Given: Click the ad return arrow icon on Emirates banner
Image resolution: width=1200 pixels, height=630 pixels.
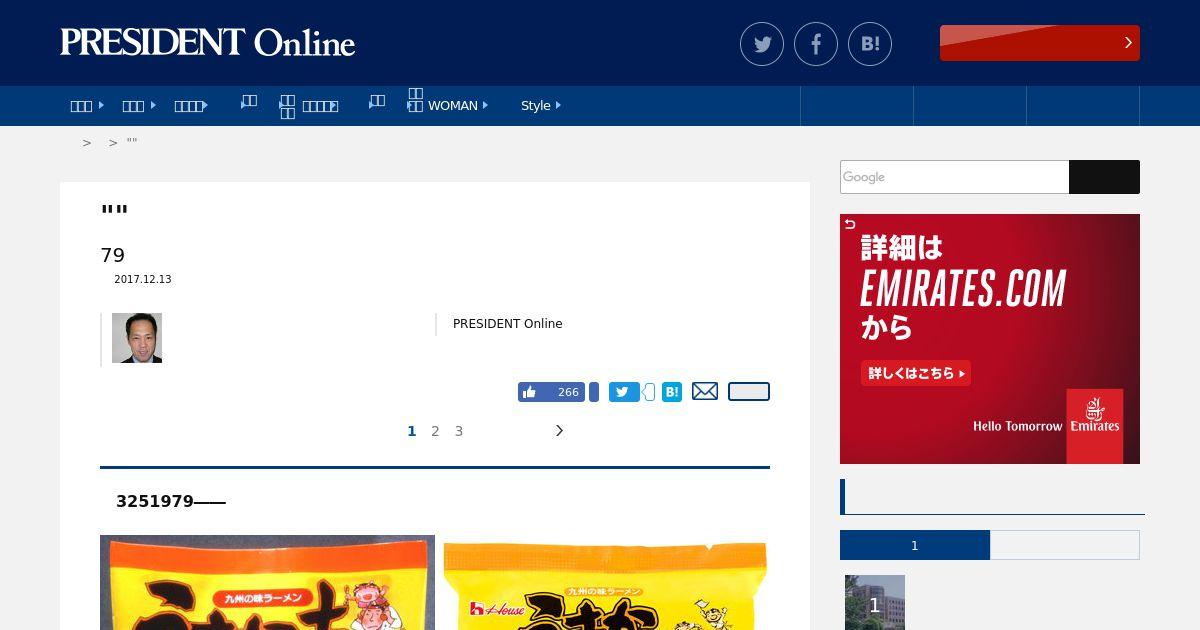Looking at the screenshot, I should [850, 224].
